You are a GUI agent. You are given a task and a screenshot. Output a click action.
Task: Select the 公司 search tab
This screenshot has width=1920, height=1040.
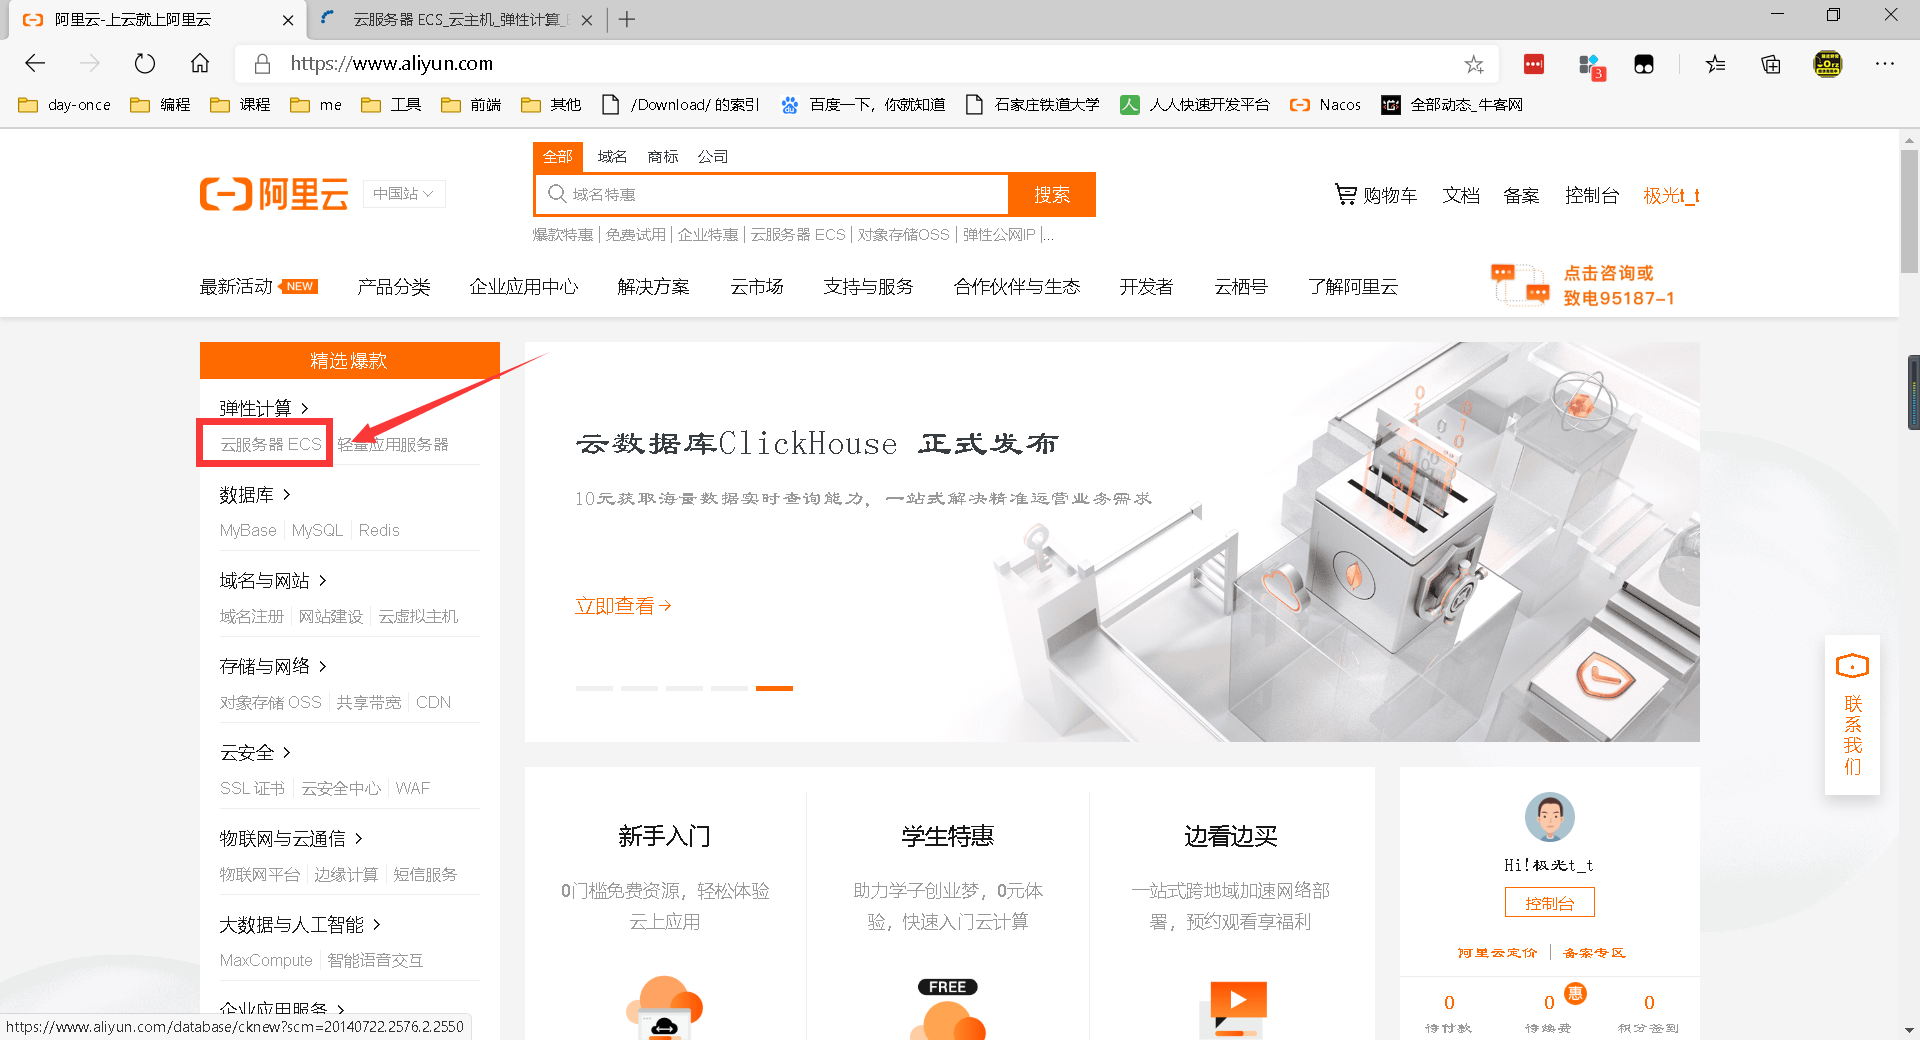tap(713, 156)
